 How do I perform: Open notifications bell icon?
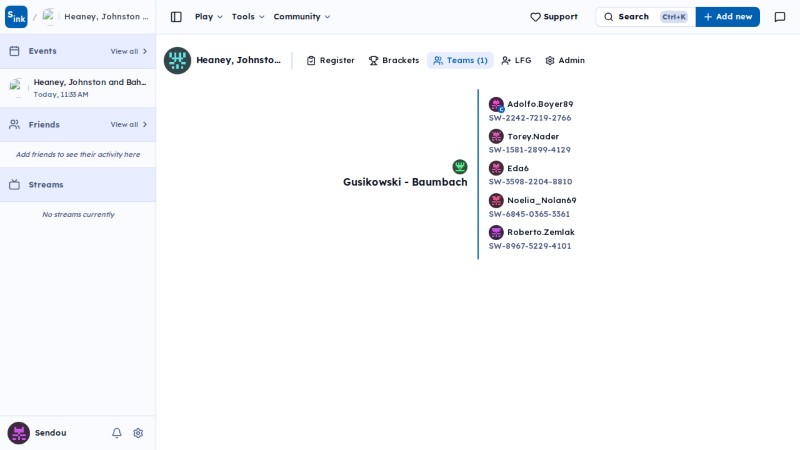pos(117,433)
